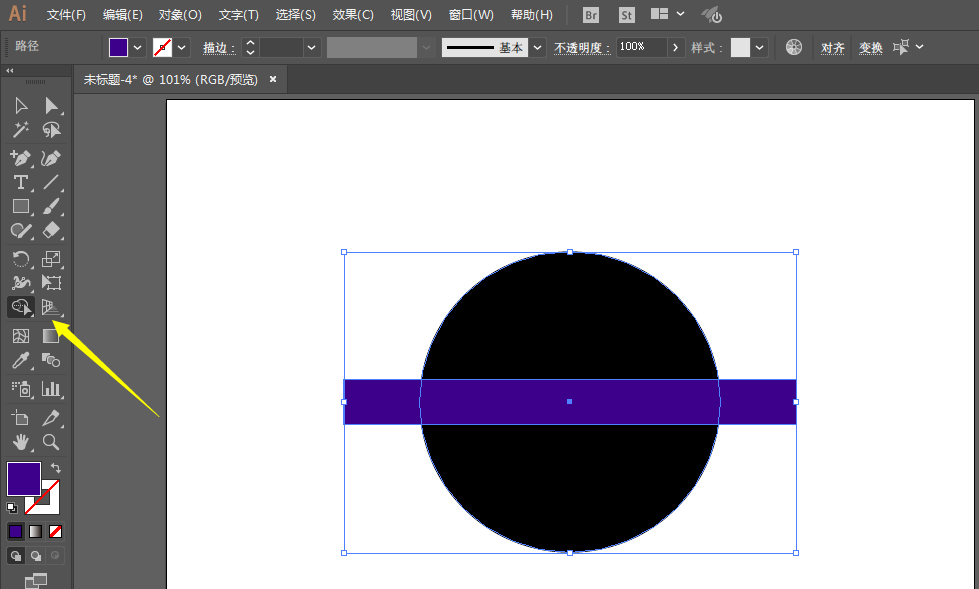The height and width of the screenshot is (589, 979).
Task: Open the 变换 transform panel
Action: tap(870, 47)
